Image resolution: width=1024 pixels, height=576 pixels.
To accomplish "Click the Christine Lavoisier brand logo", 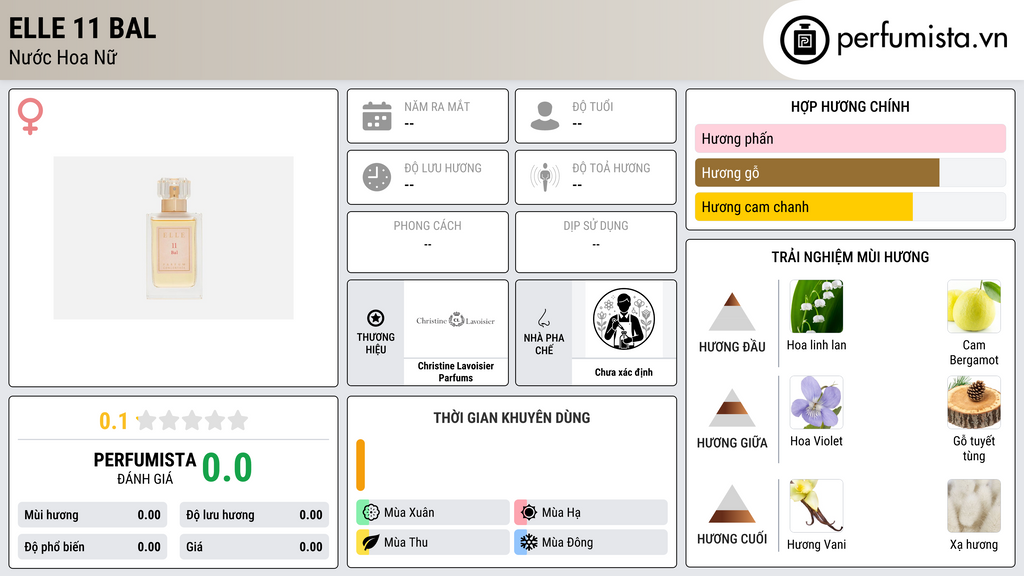I will 455,320.
